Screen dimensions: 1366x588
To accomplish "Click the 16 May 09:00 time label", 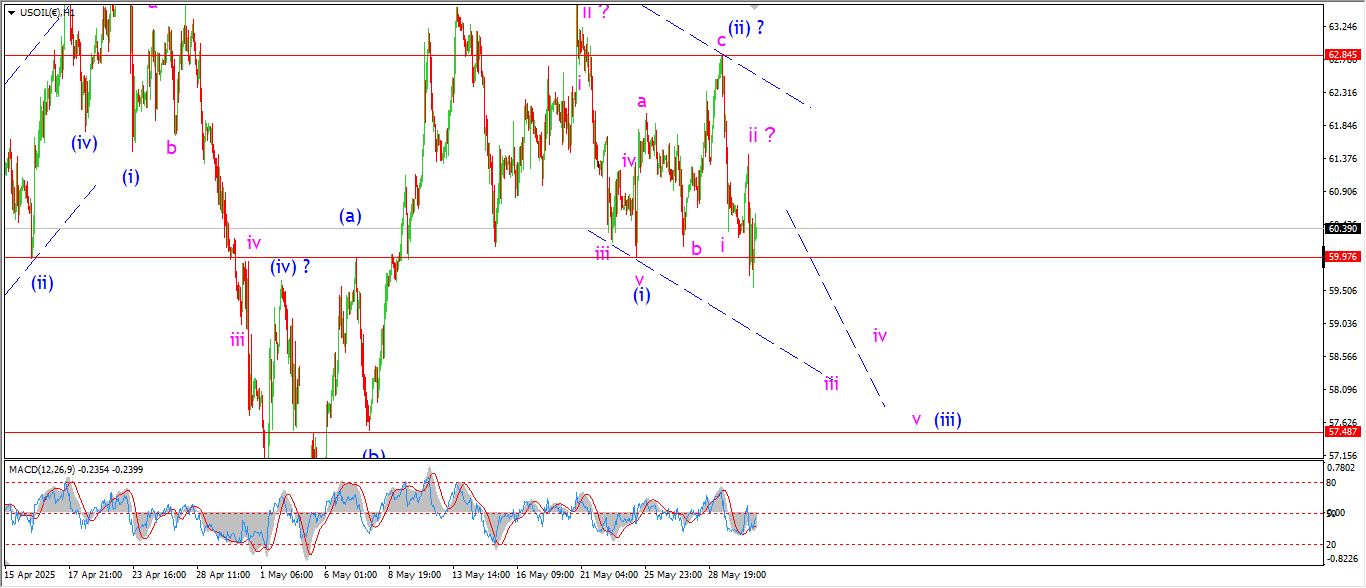I will [546, 575].
